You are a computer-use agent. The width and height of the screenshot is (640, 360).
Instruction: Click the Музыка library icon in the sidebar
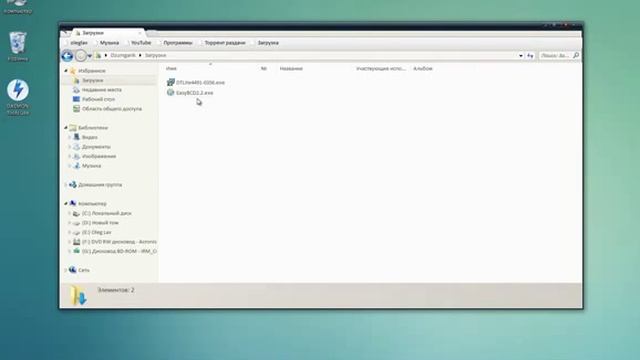pos(76,166)
